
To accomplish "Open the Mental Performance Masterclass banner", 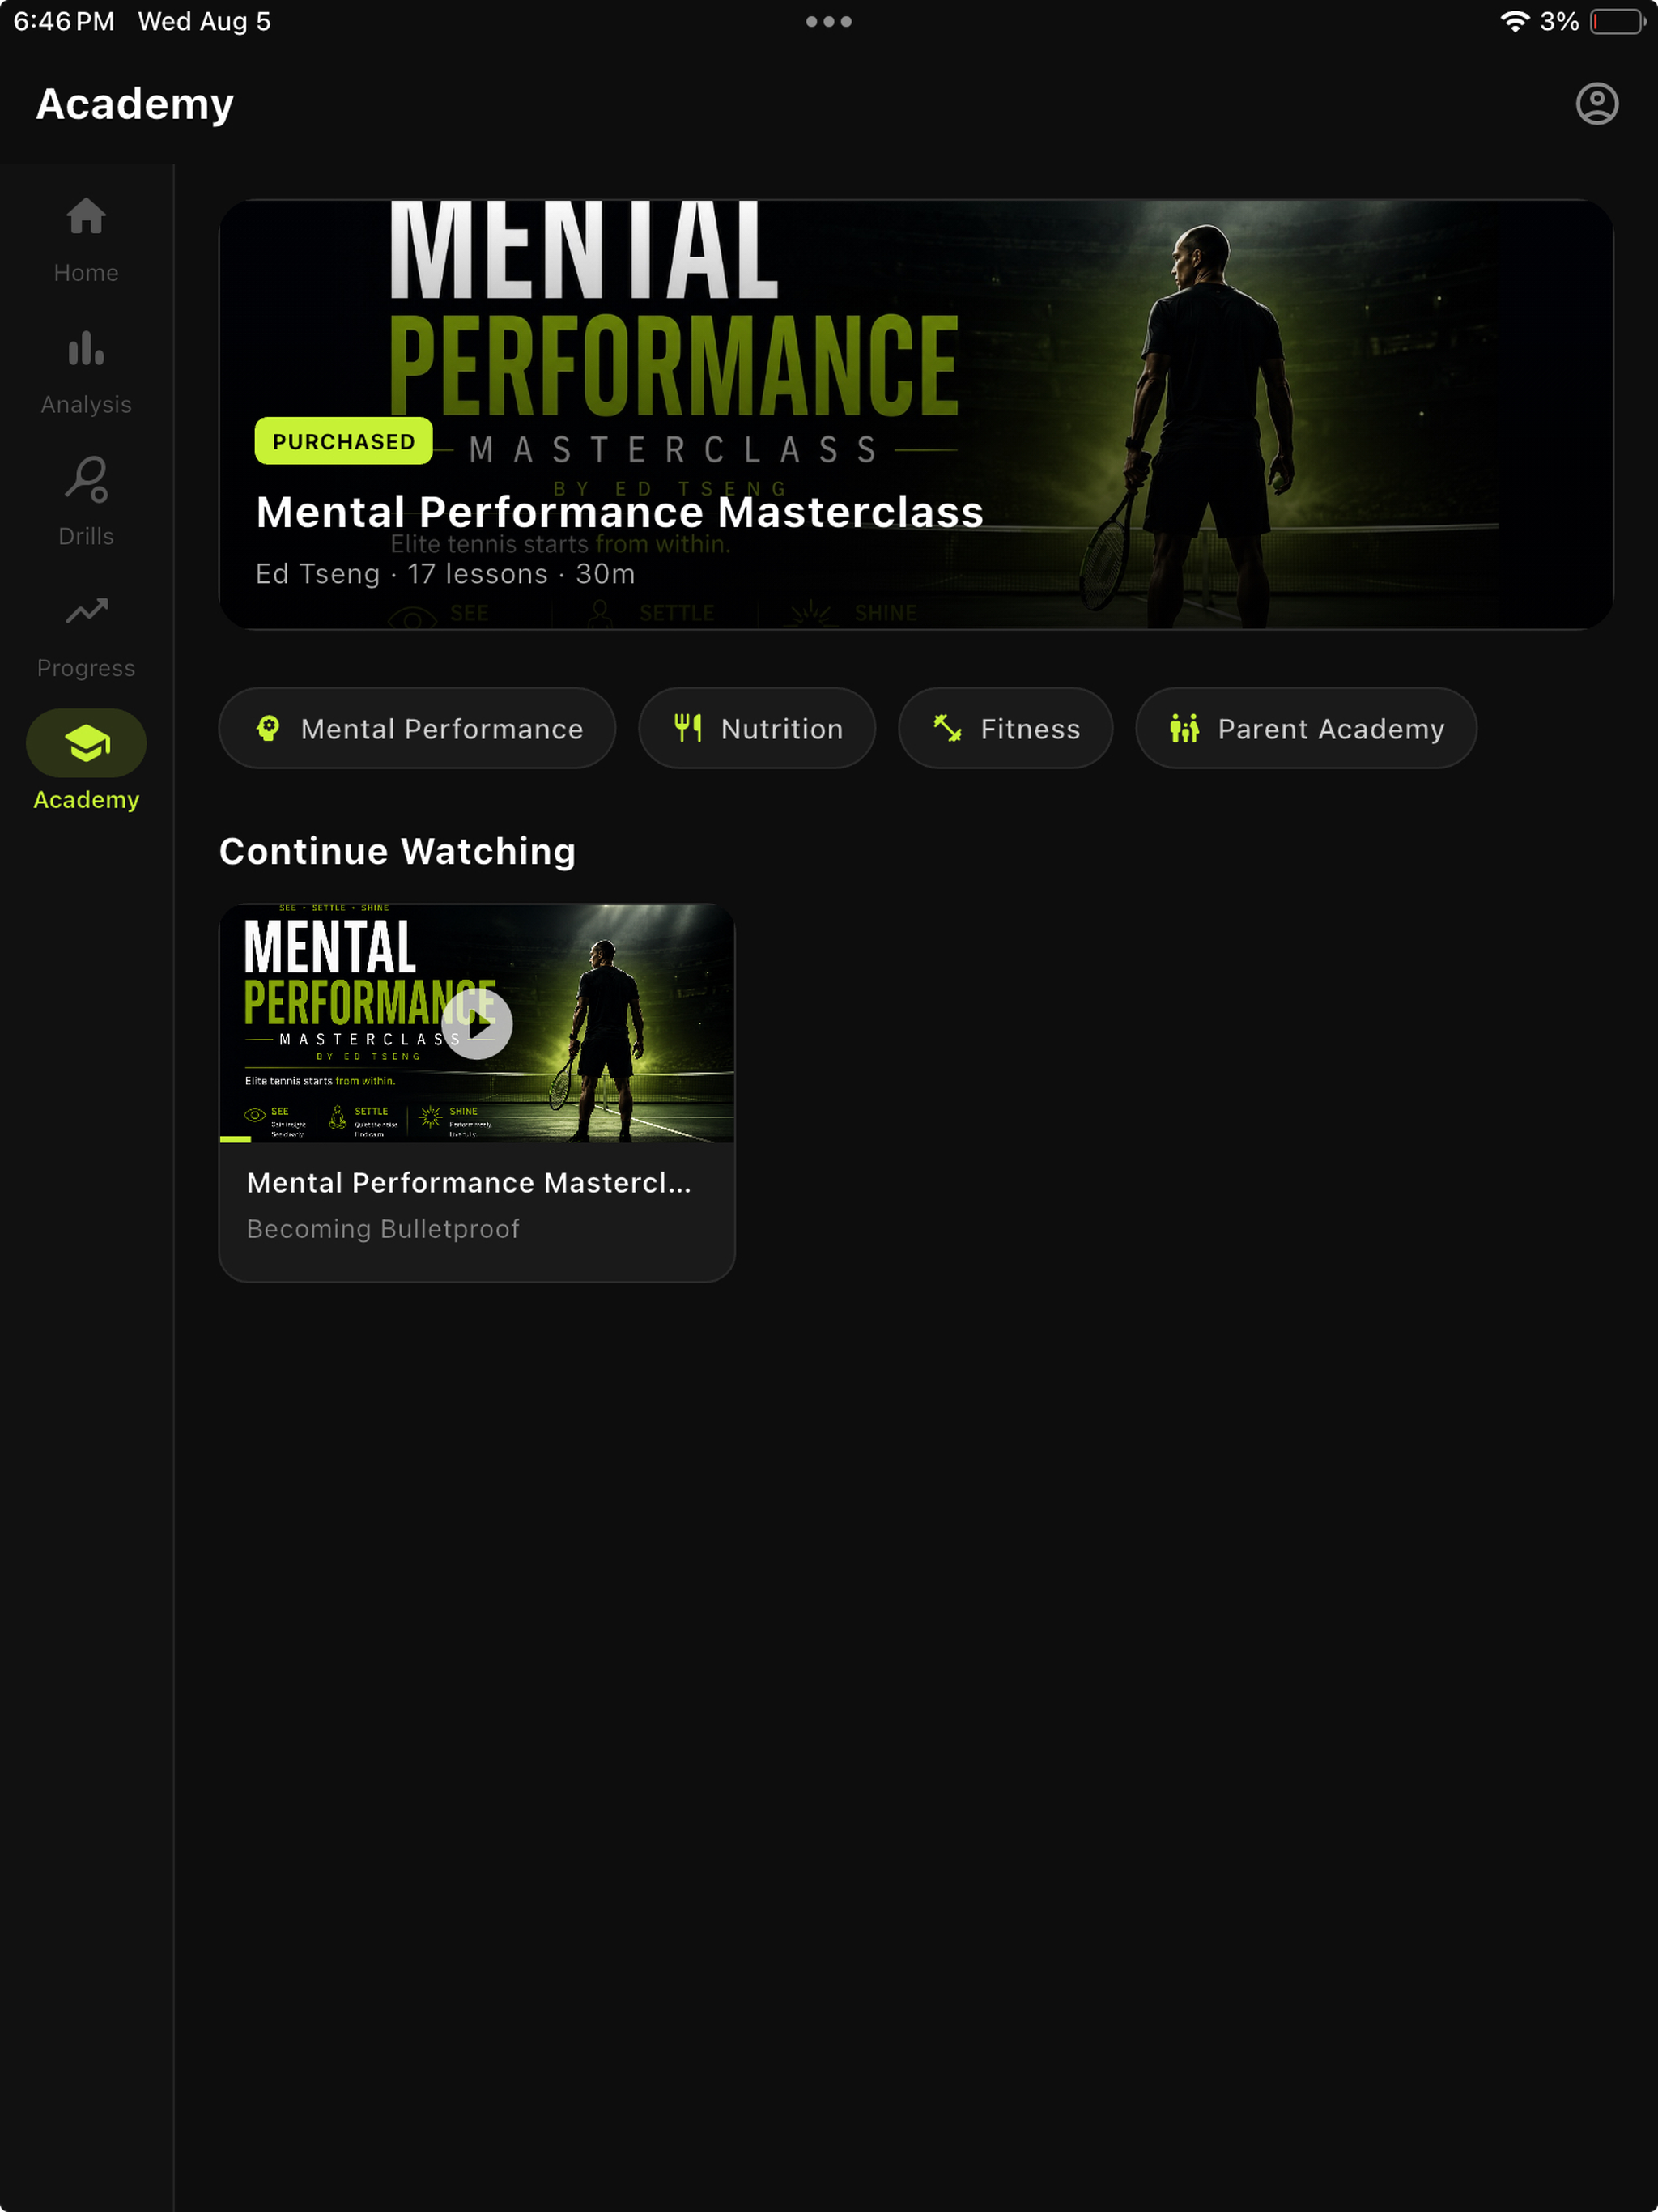I will [x=915, y=414].
